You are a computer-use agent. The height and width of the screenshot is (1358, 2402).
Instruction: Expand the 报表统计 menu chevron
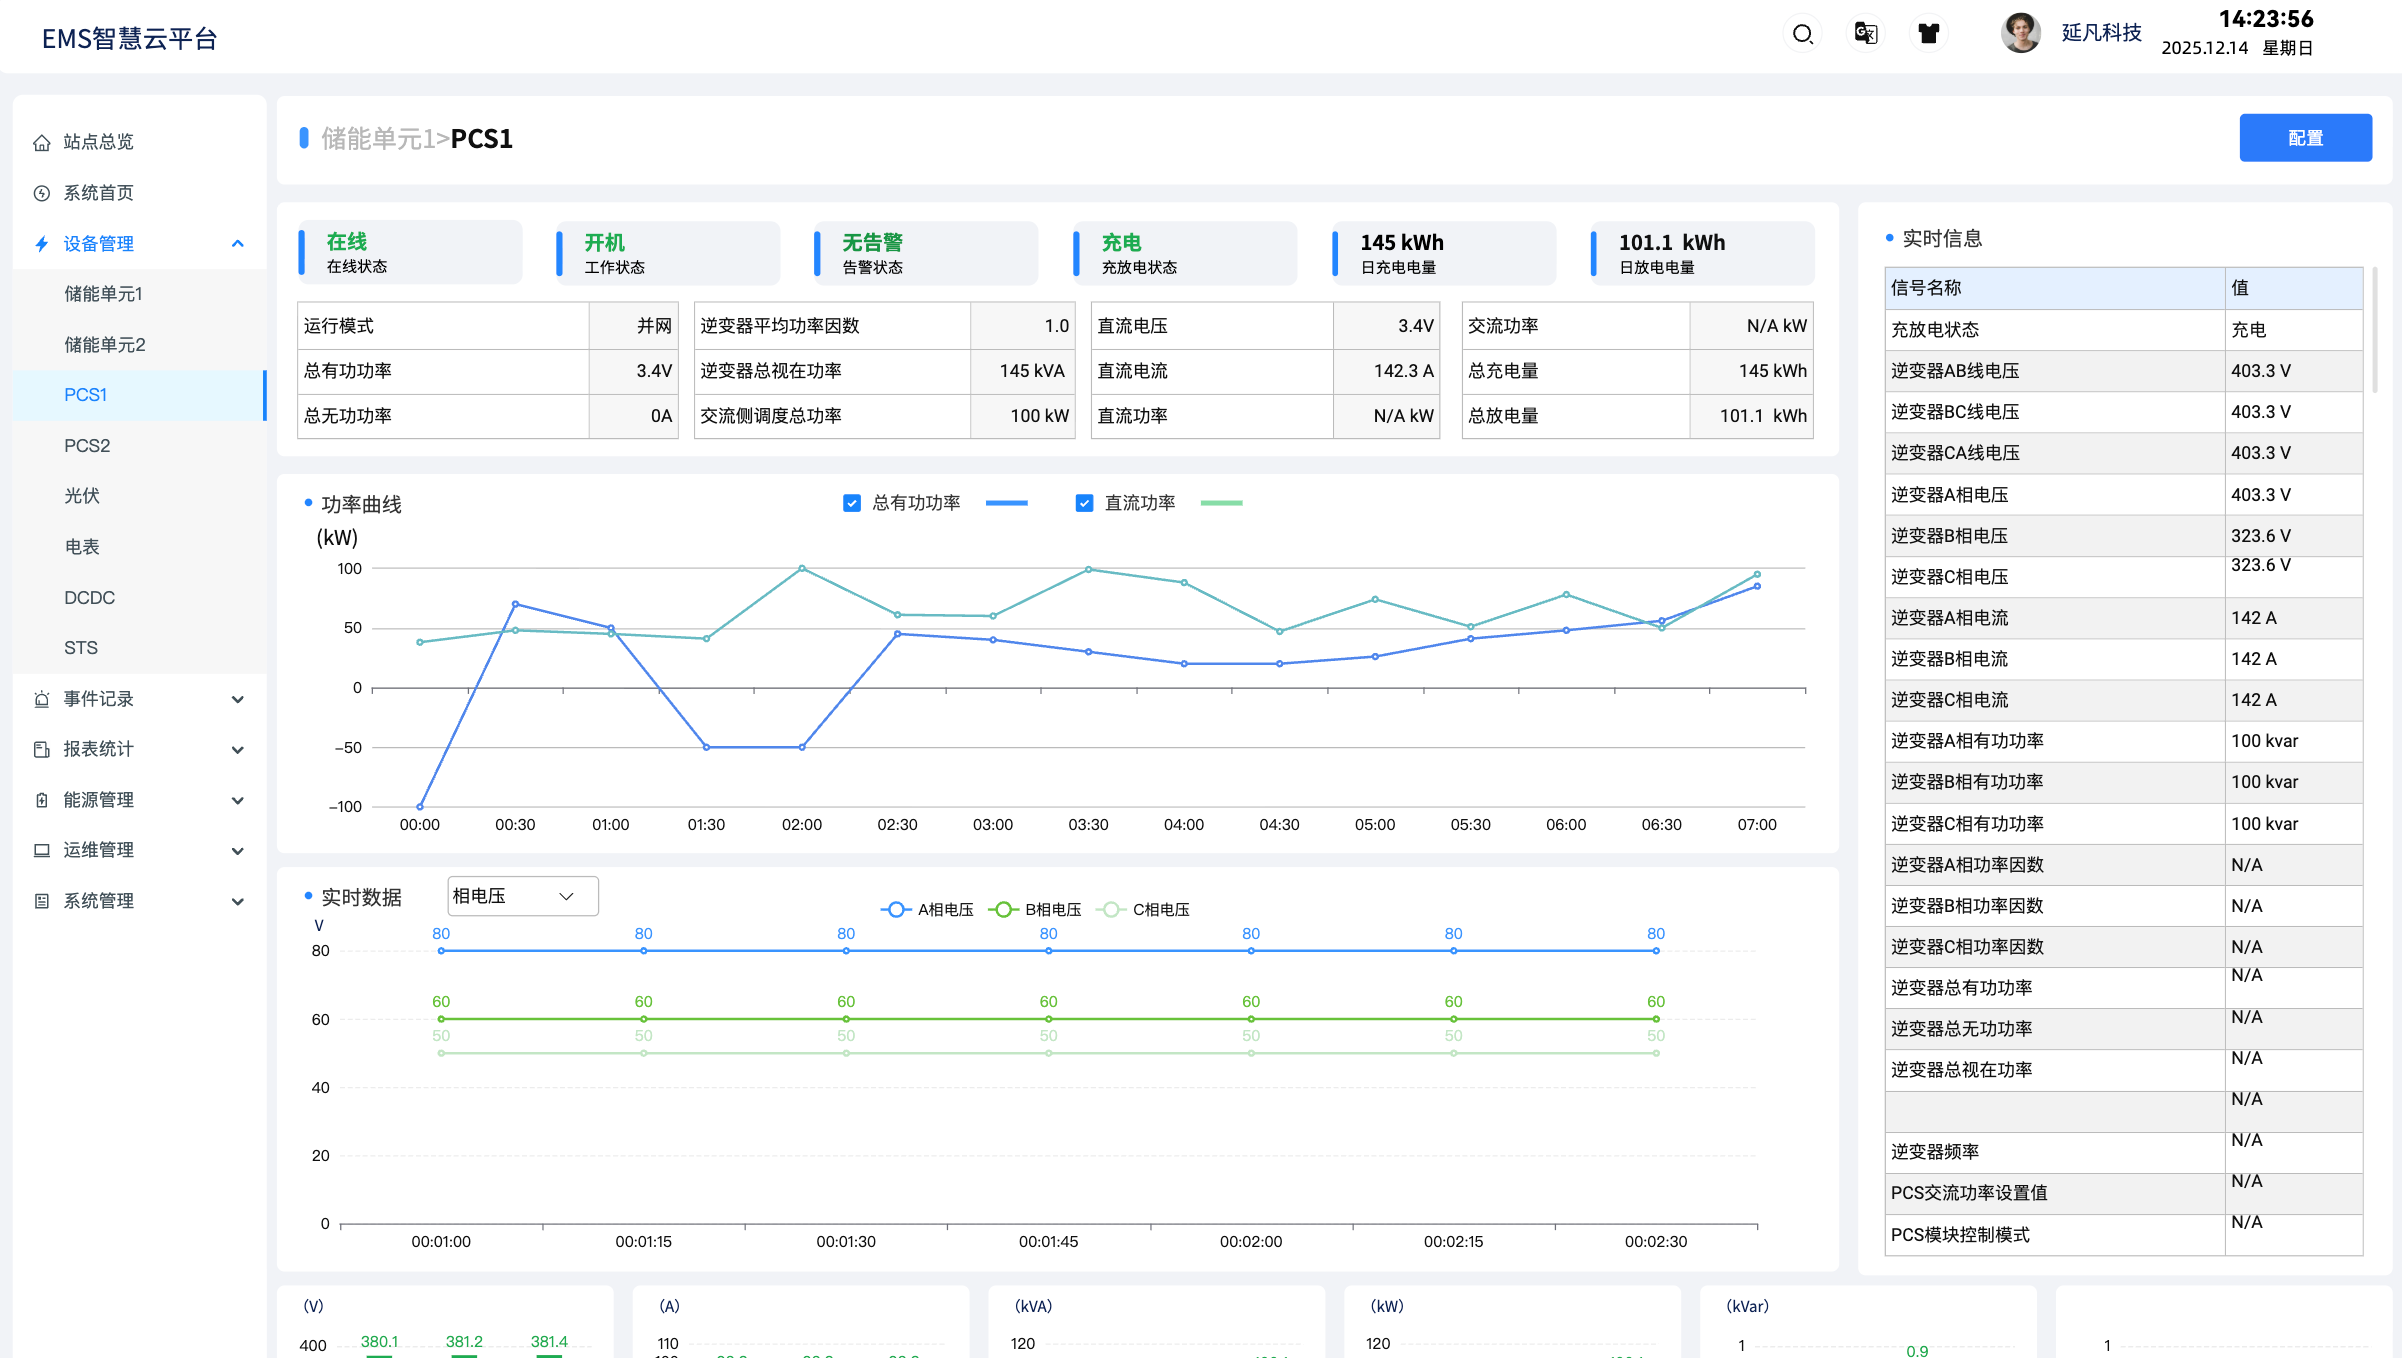(238, 750)
